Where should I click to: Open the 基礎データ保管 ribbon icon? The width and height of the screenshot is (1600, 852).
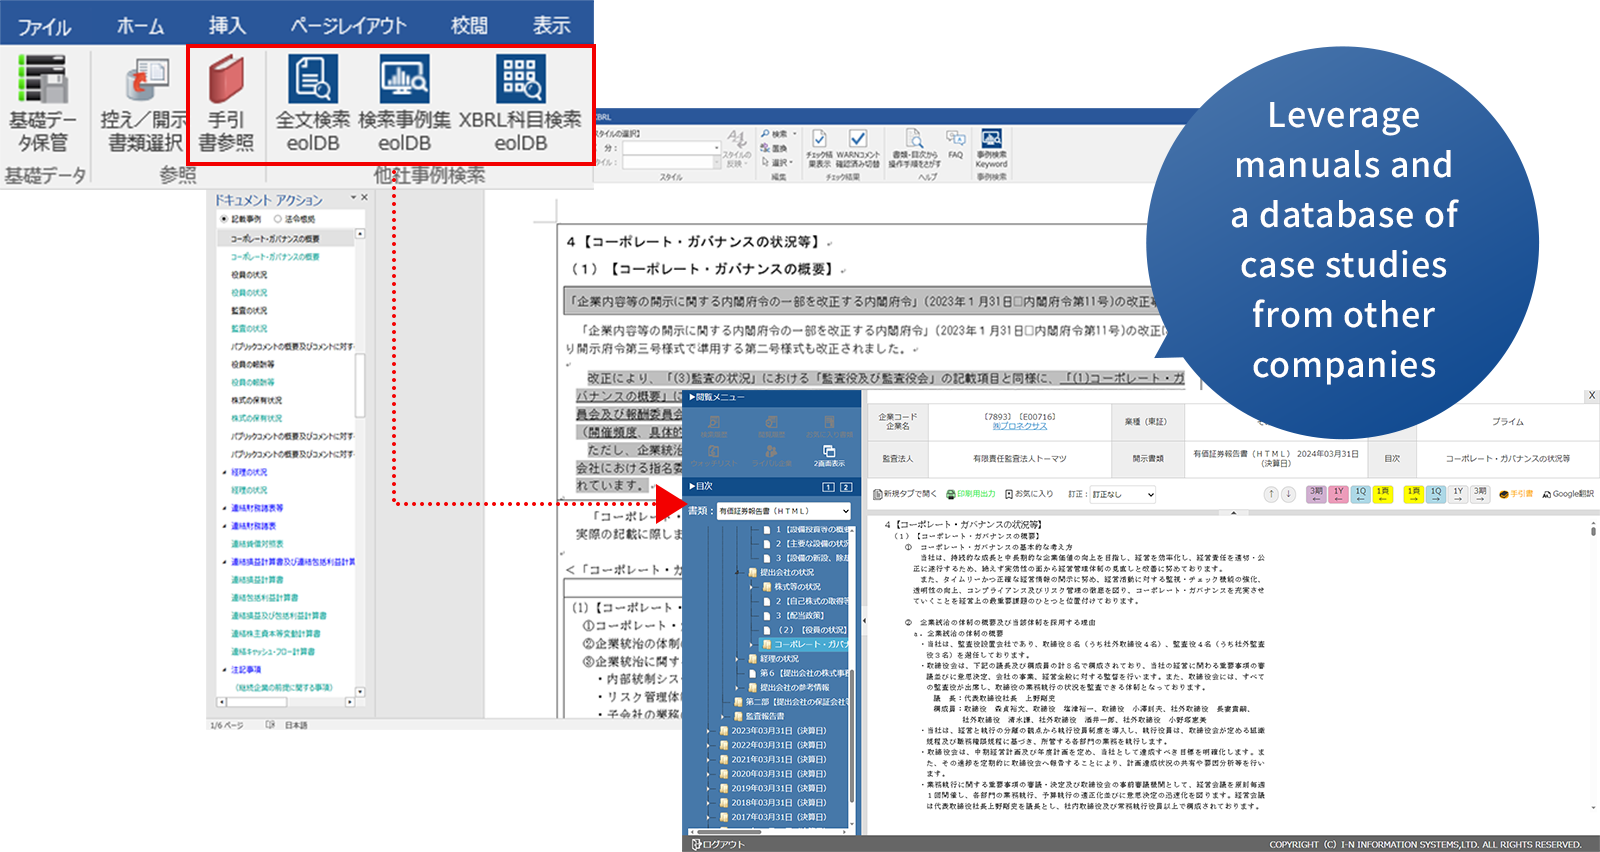(x=43, y=104)
